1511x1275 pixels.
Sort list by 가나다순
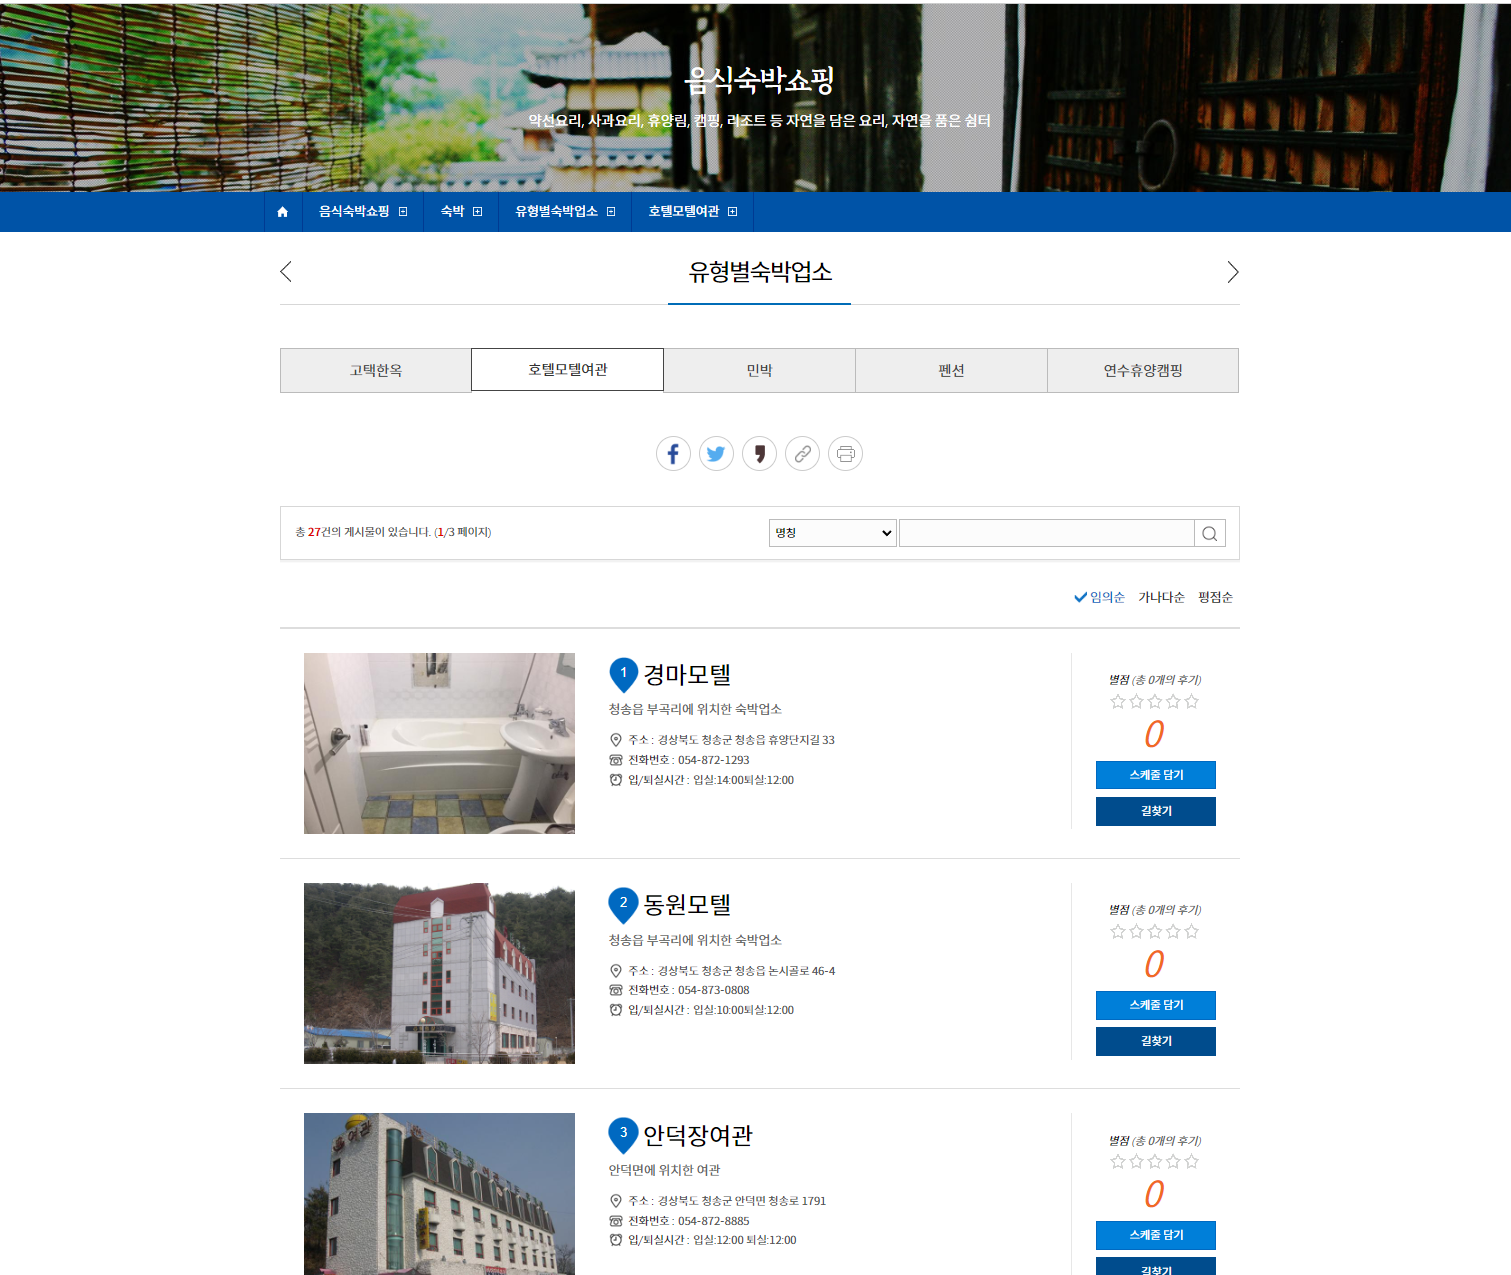click(1161, 597)
